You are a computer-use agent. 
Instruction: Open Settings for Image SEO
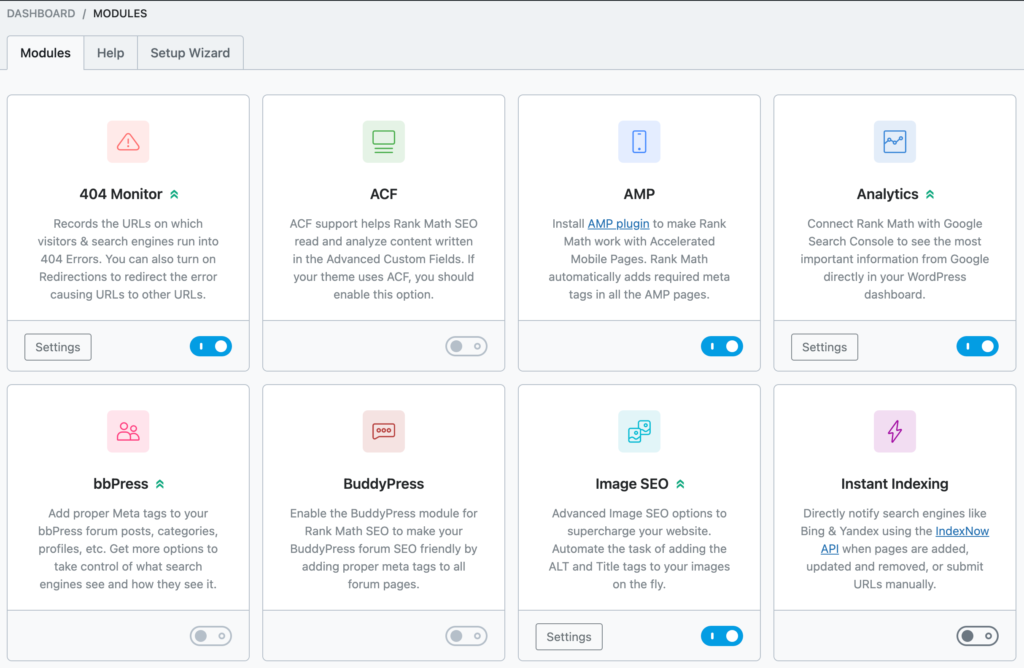(x=569, y=637)
